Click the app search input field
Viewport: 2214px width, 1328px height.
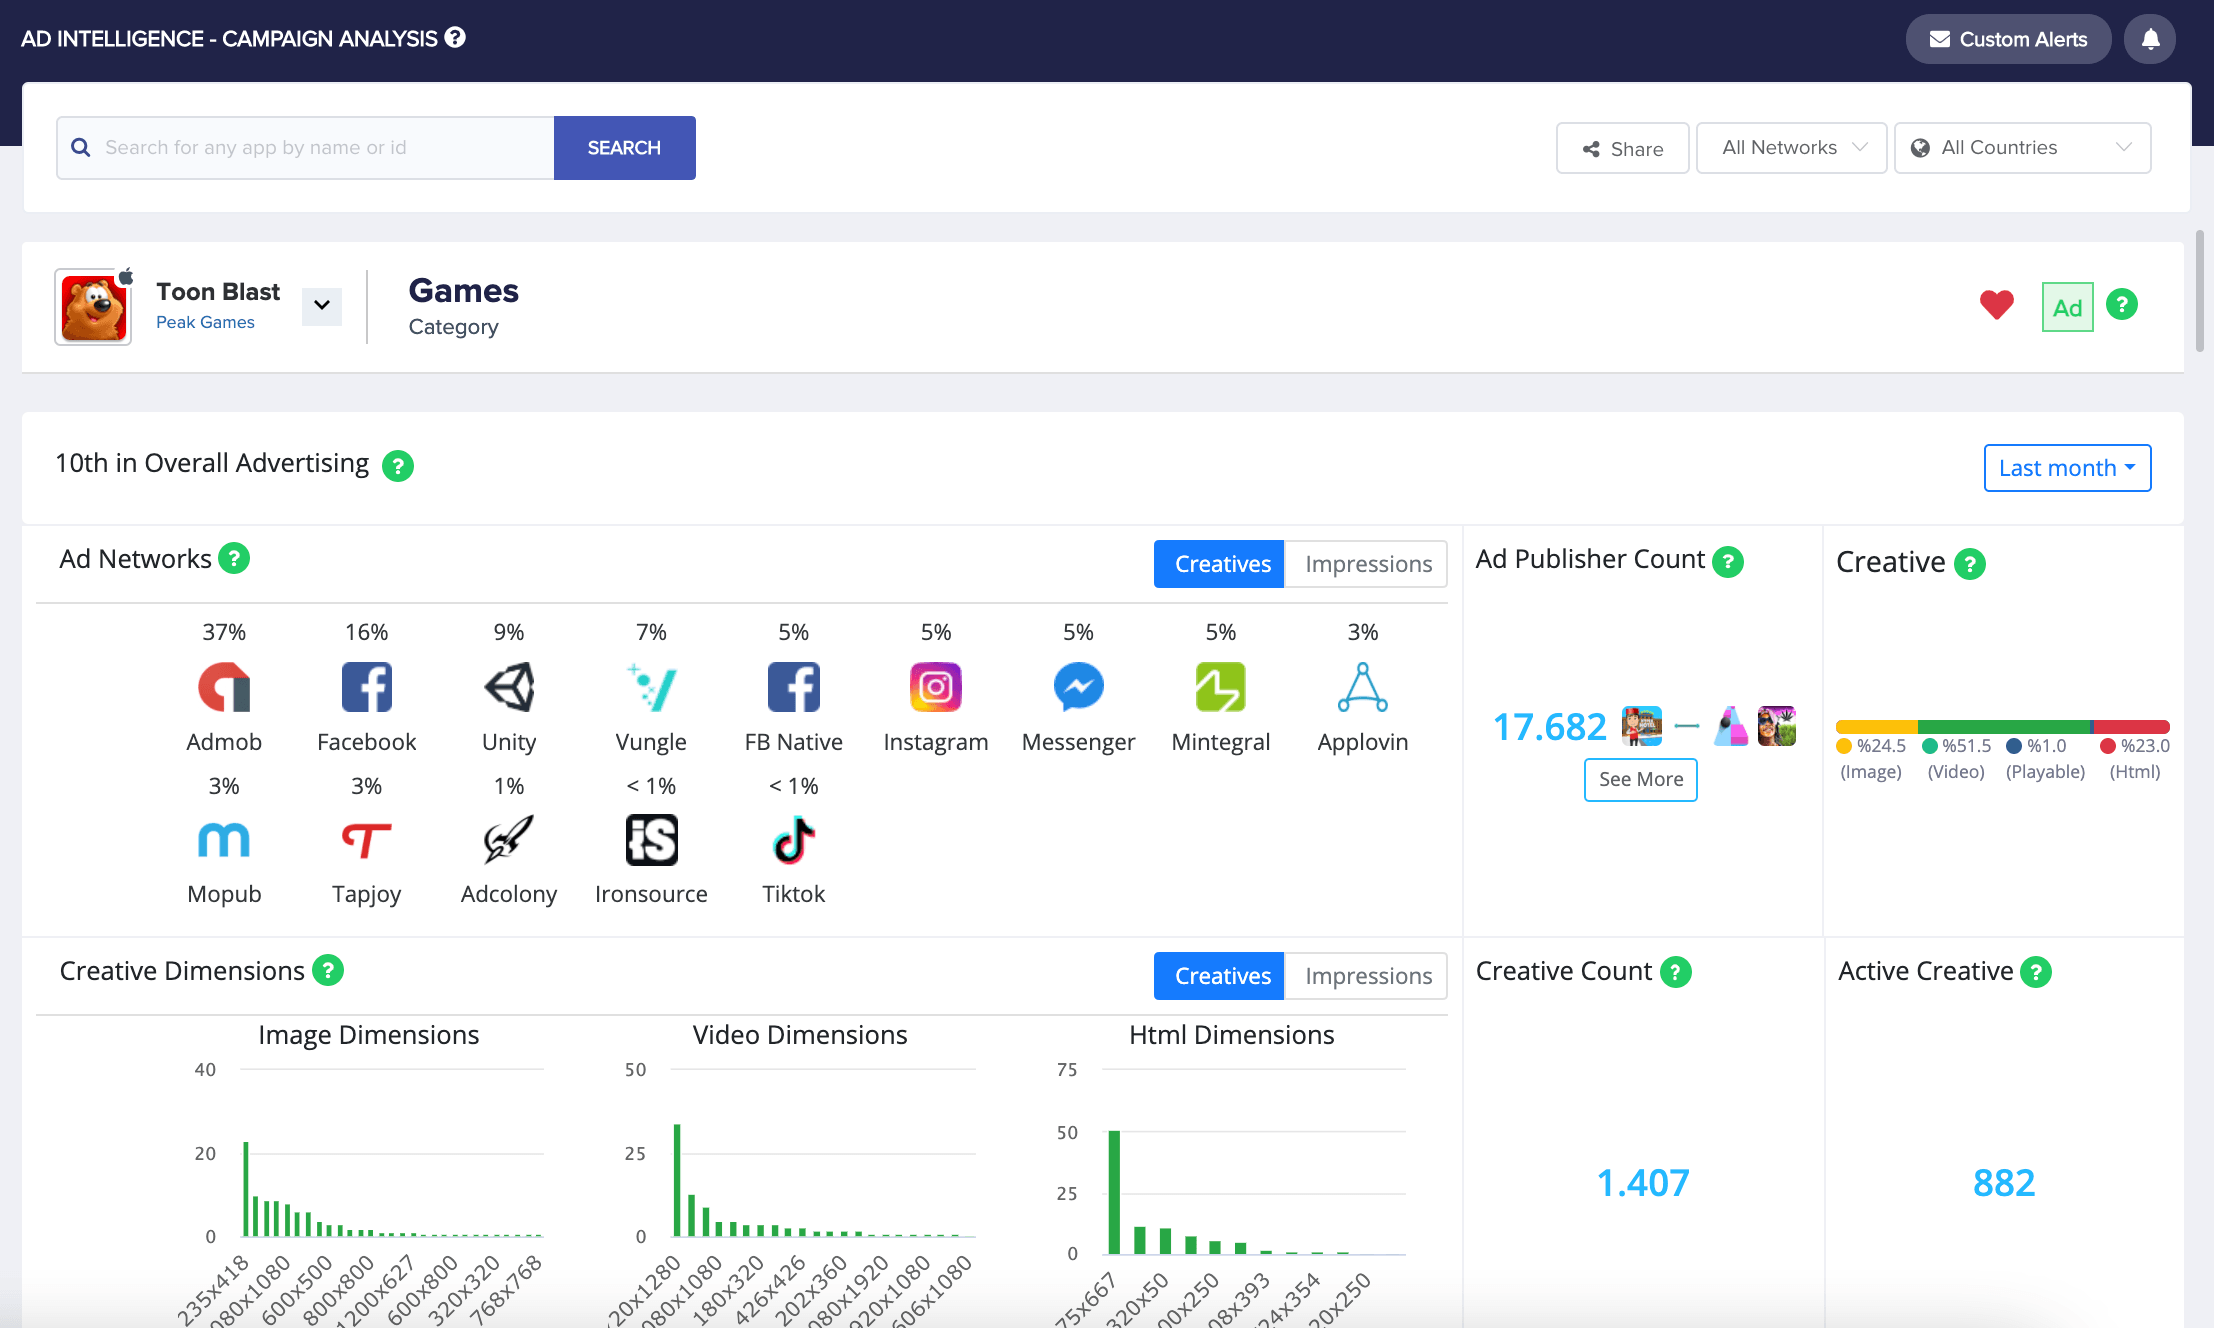point(306,148)
